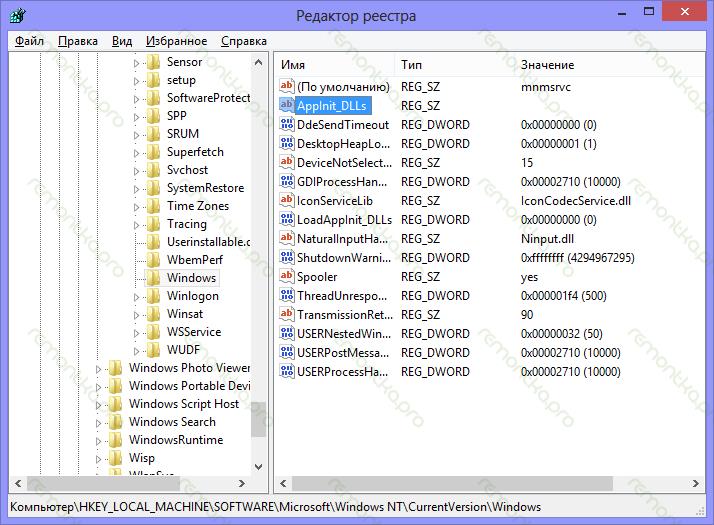Click the tree pane scroll right arrow
714x525 pixels.
coord(242,483)
